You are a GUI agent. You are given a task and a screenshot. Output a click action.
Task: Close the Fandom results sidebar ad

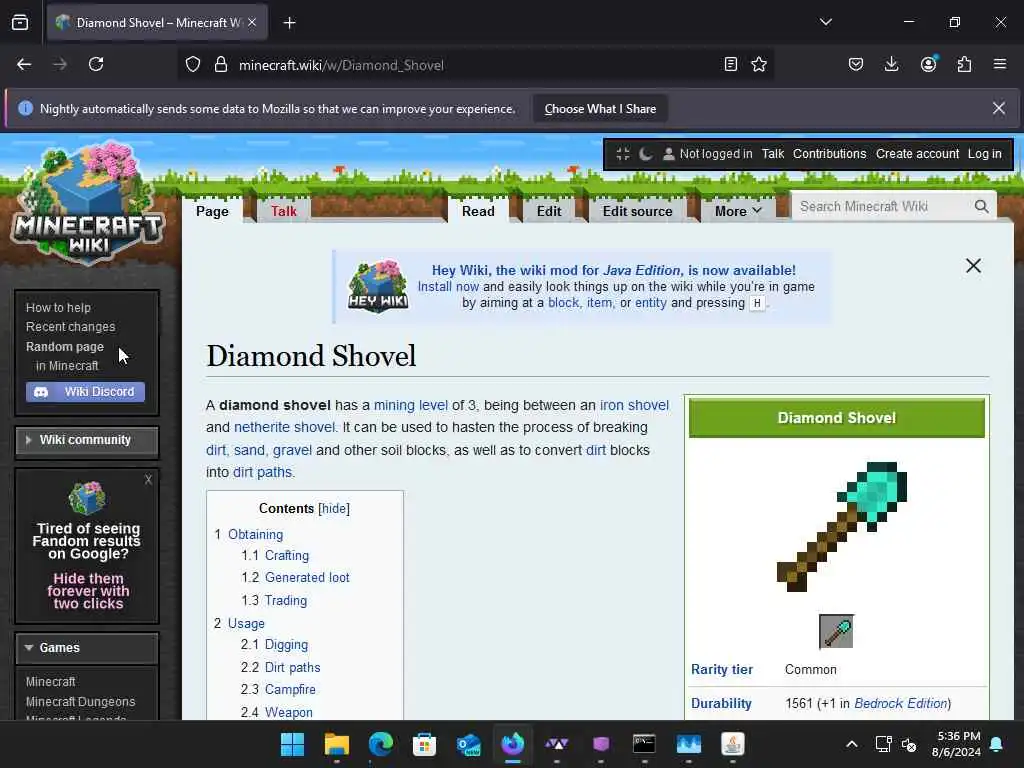tap(148, 479)
